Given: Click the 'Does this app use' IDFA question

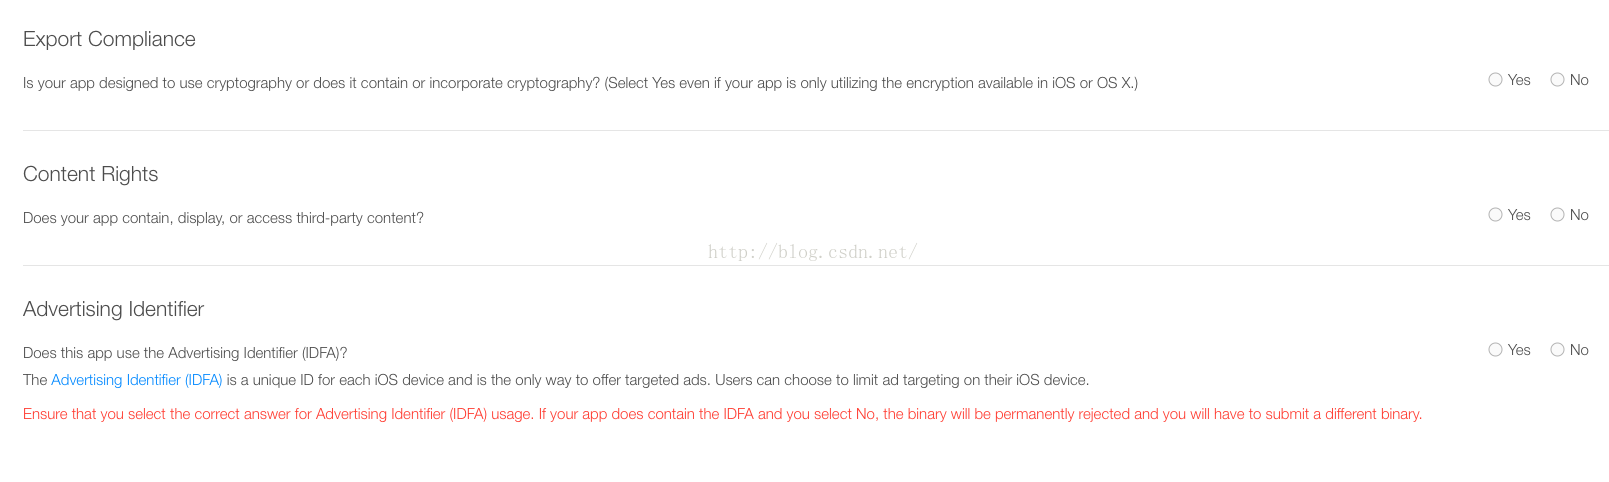Looking at the screenshot, I should [x=185, y=353].
